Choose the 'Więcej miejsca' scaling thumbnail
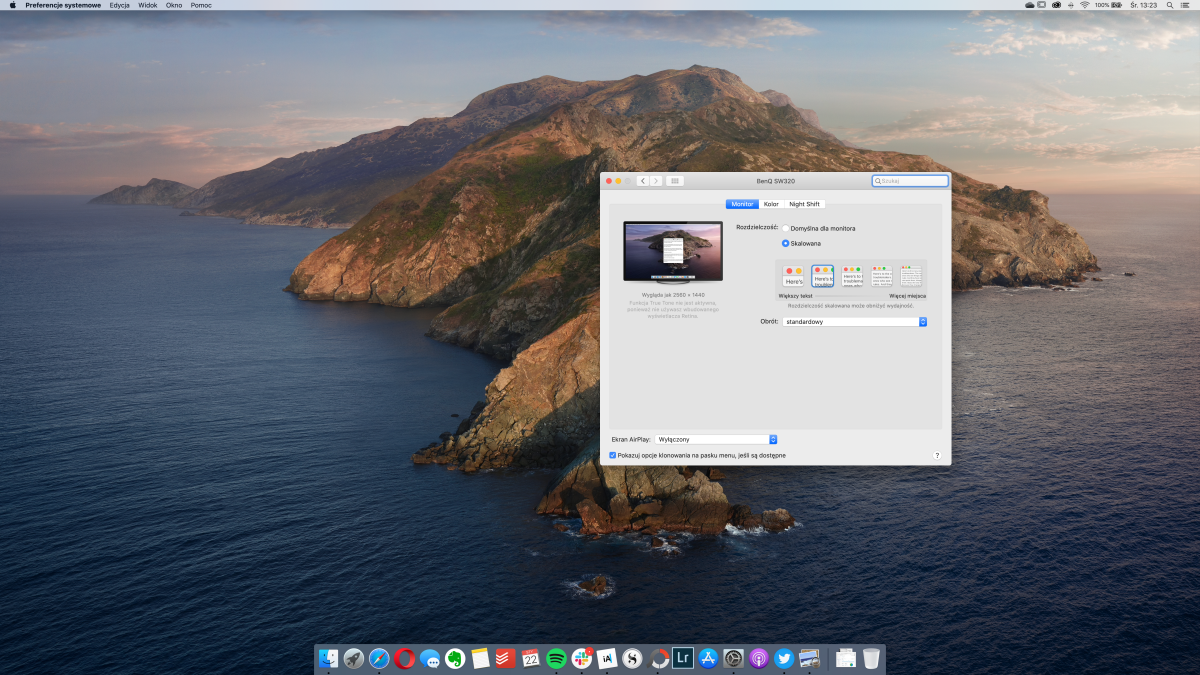The width and height of the screenshot is (1200, 675). coord(911,276)
